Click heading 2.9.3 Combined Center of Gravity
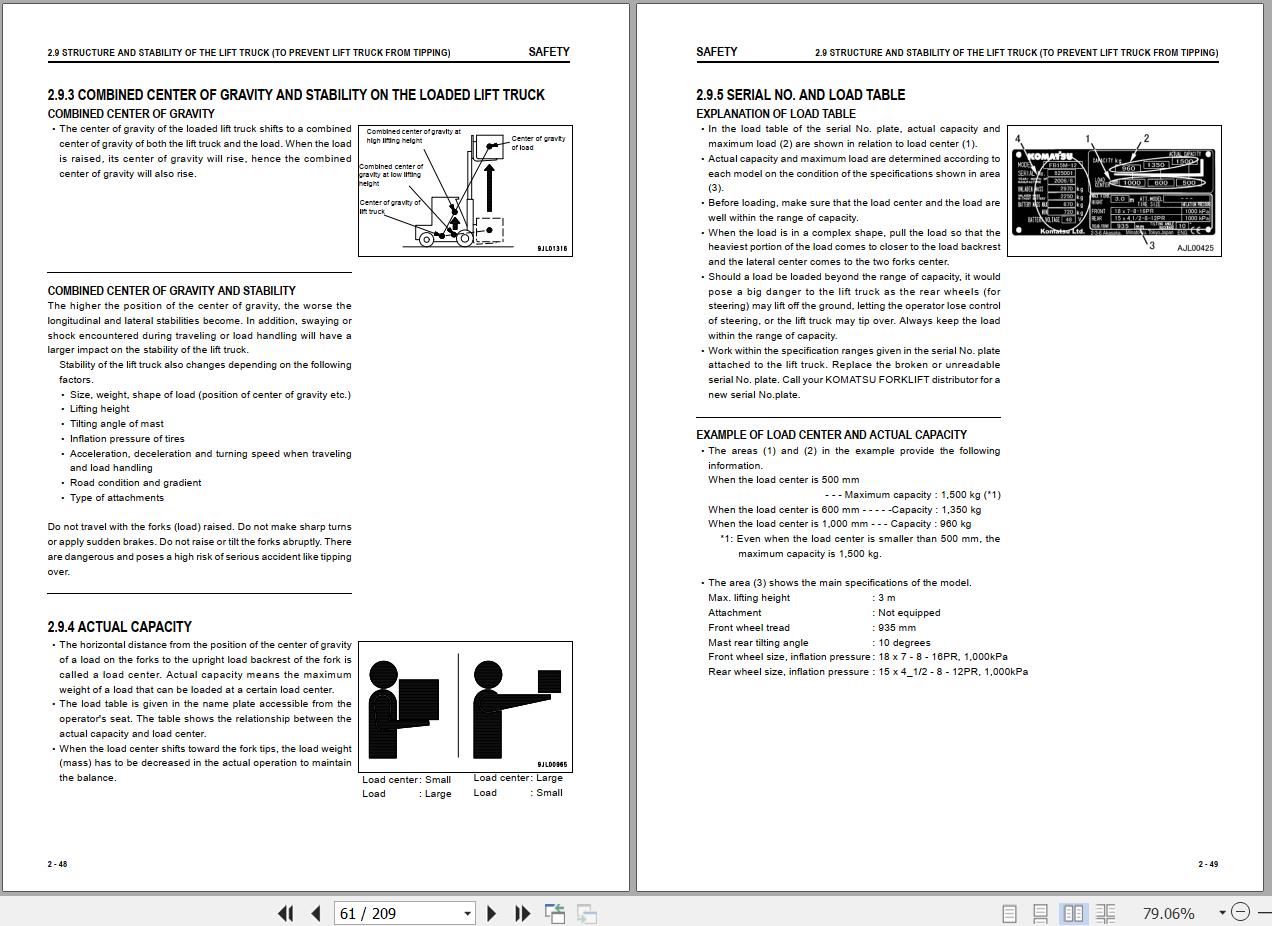 pos(296,95)
